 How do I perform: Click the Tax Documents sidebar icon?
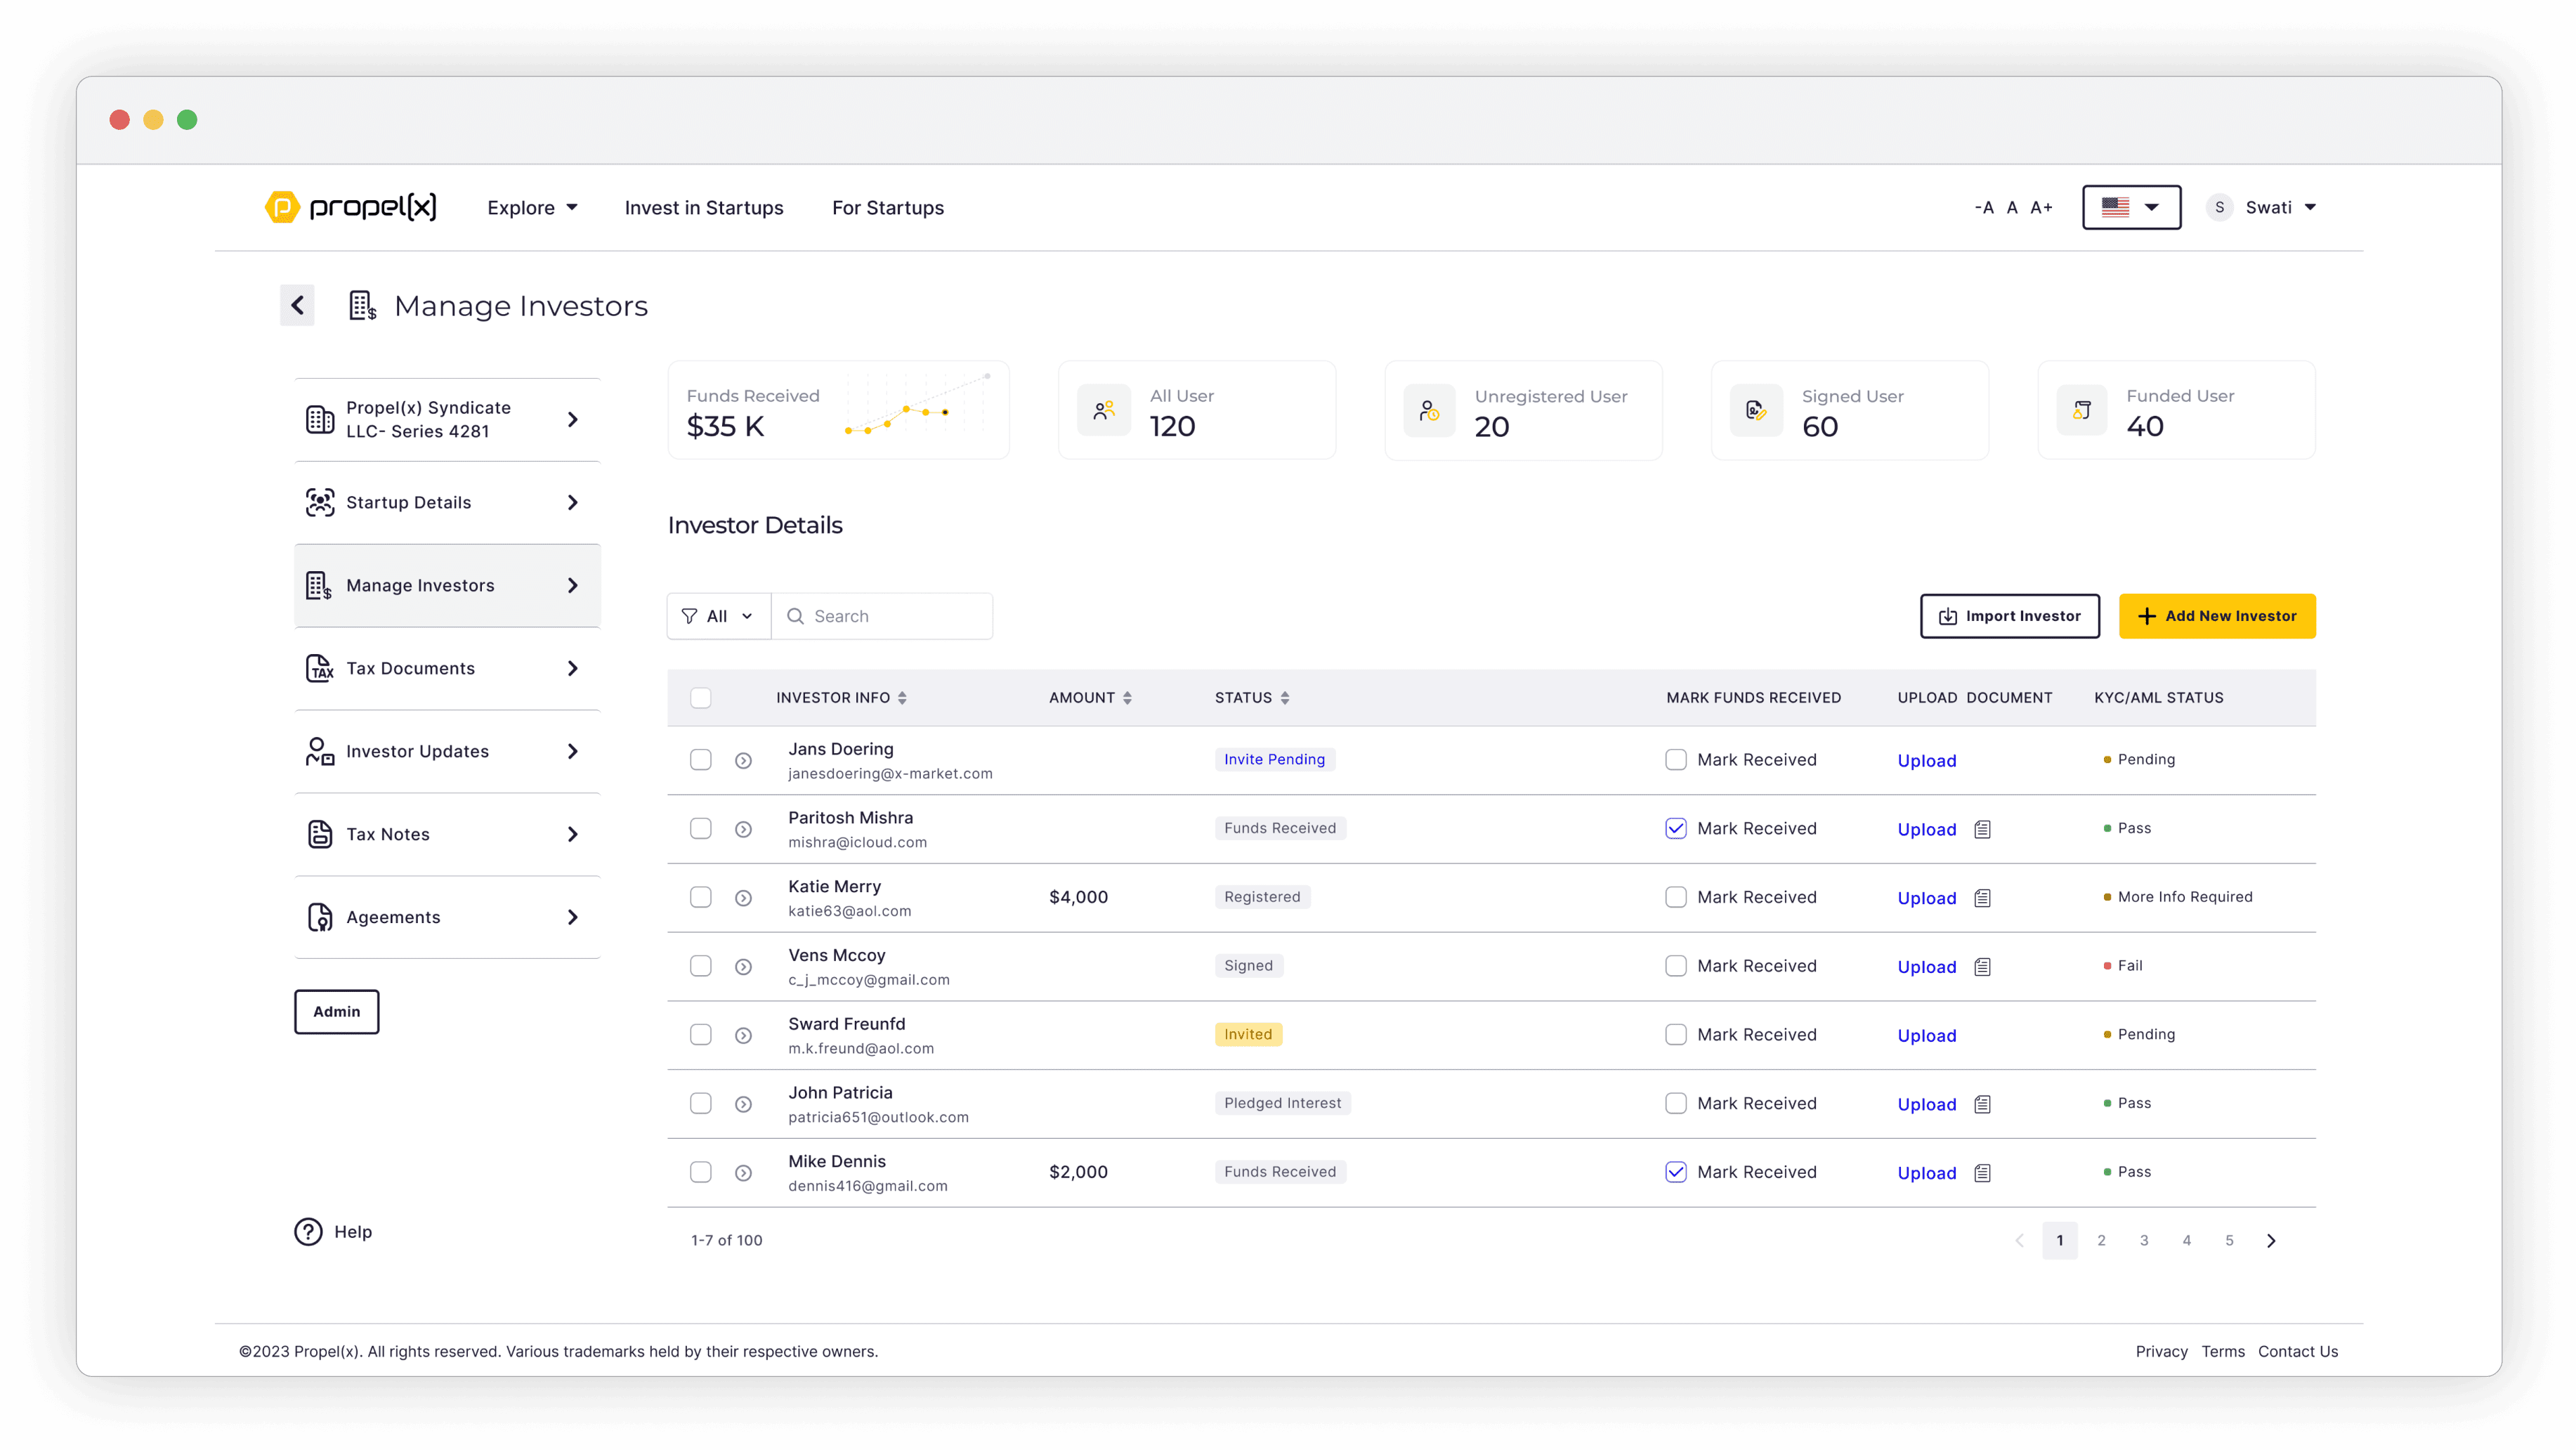click(319, 668)
